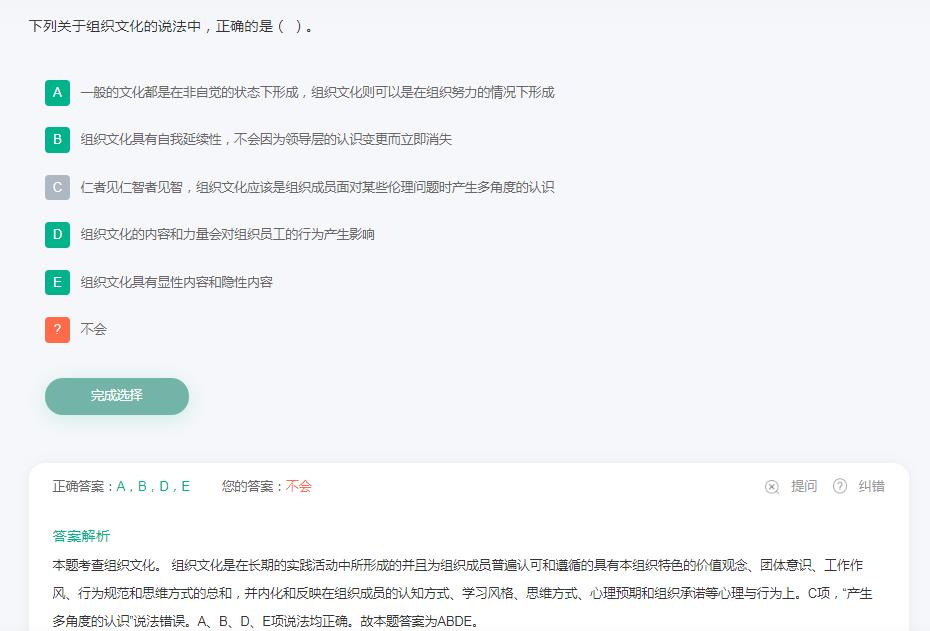The width and height of the screenshot is (930, 631).
Task: Select option A checkbox badge
Action: pyautogui.click(x=58, y=93)
